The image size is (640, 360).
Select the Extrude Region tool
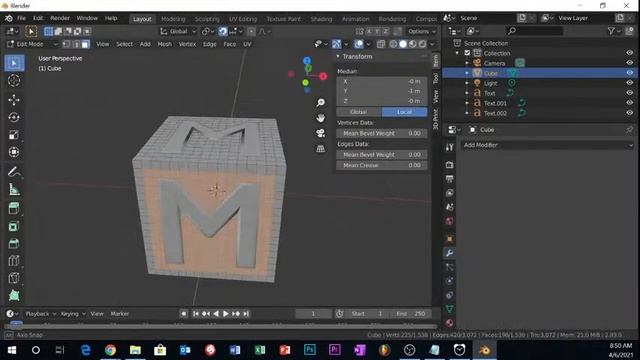[14, 208]
